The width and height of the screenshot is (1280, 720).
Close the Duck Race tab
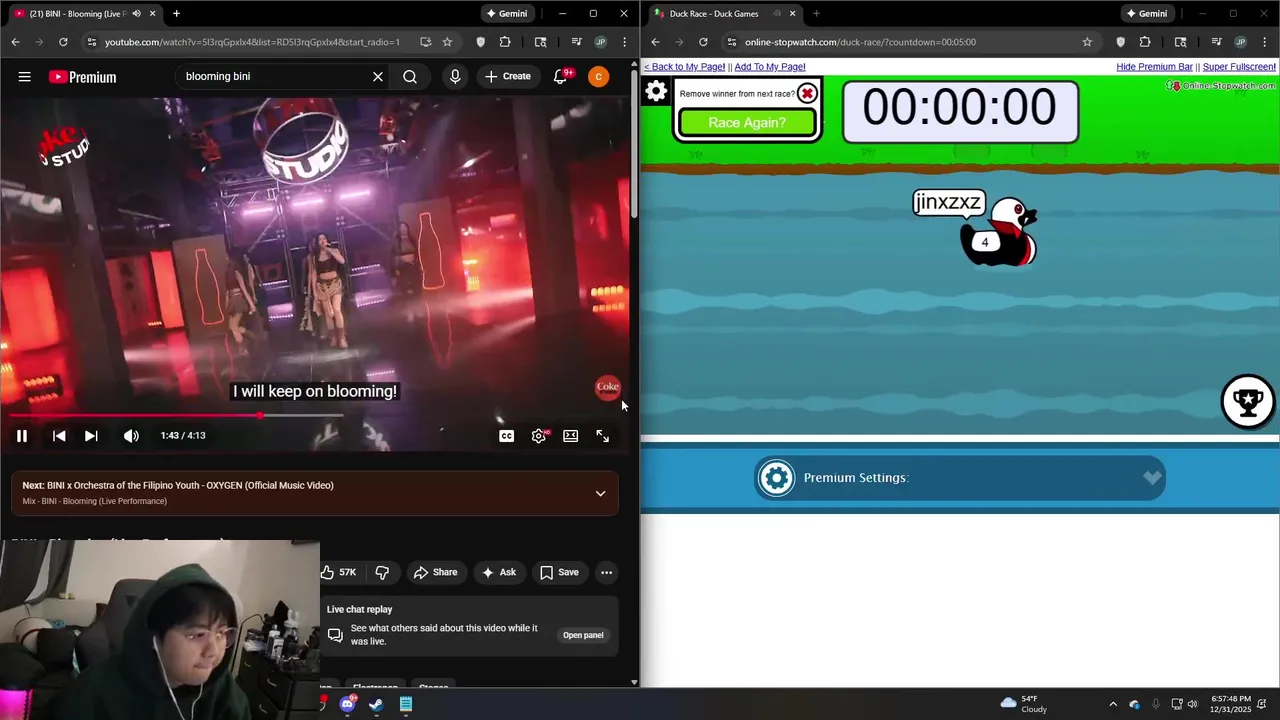792,14
